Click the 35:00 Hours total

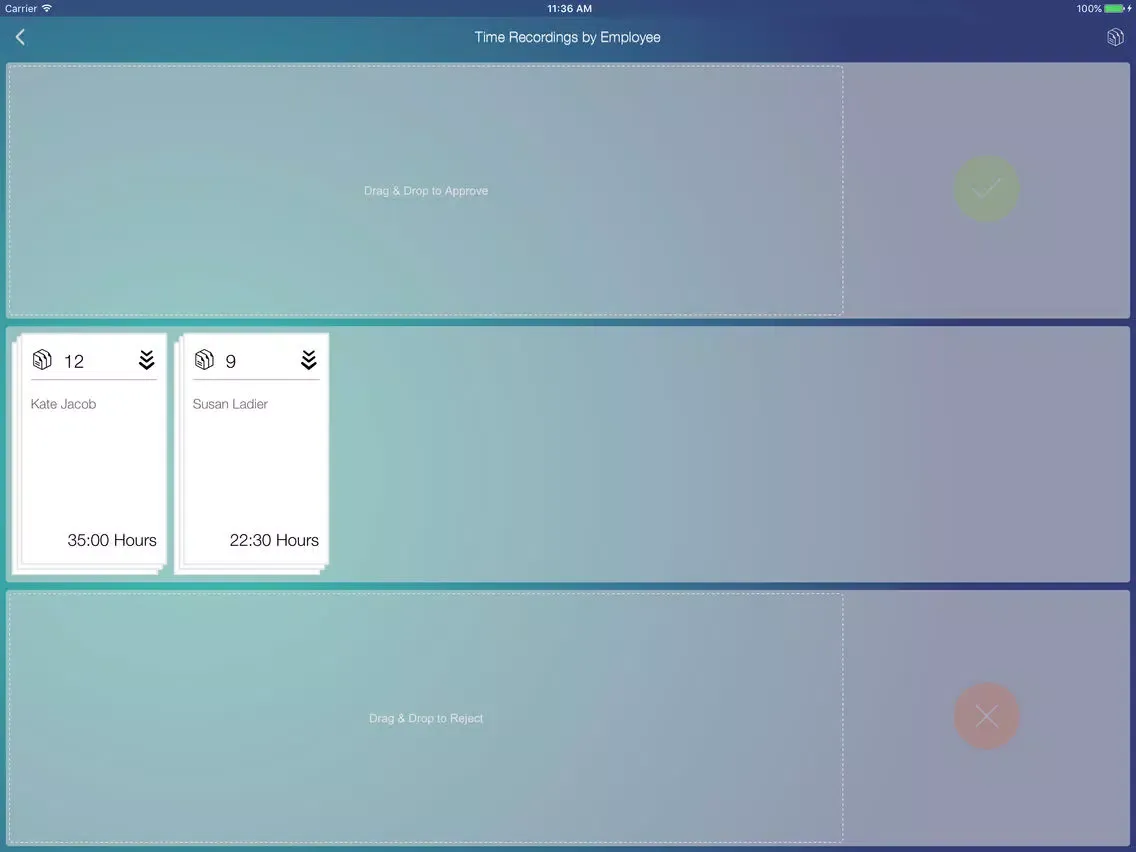coord(112,540)
